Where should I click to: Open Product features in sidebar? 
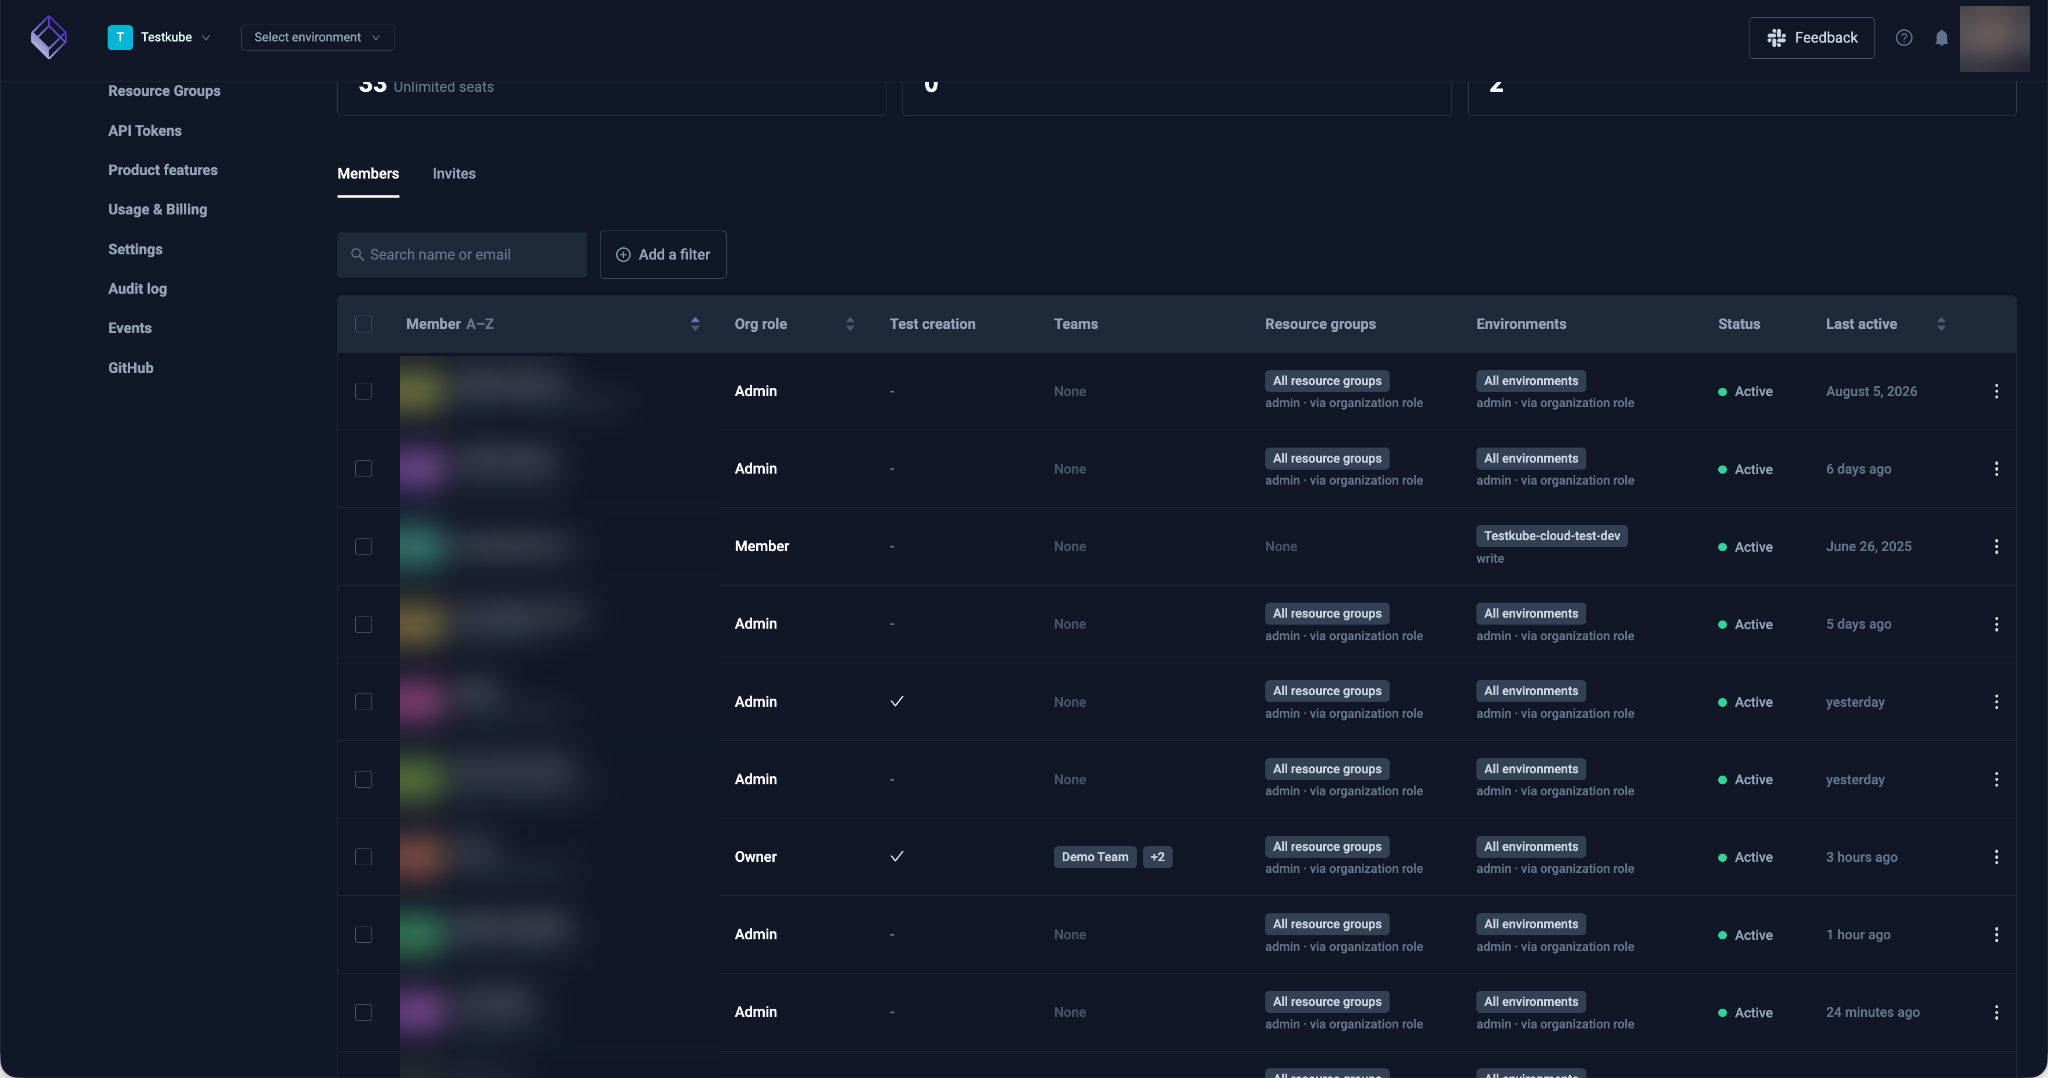click(x=163, y=170)
